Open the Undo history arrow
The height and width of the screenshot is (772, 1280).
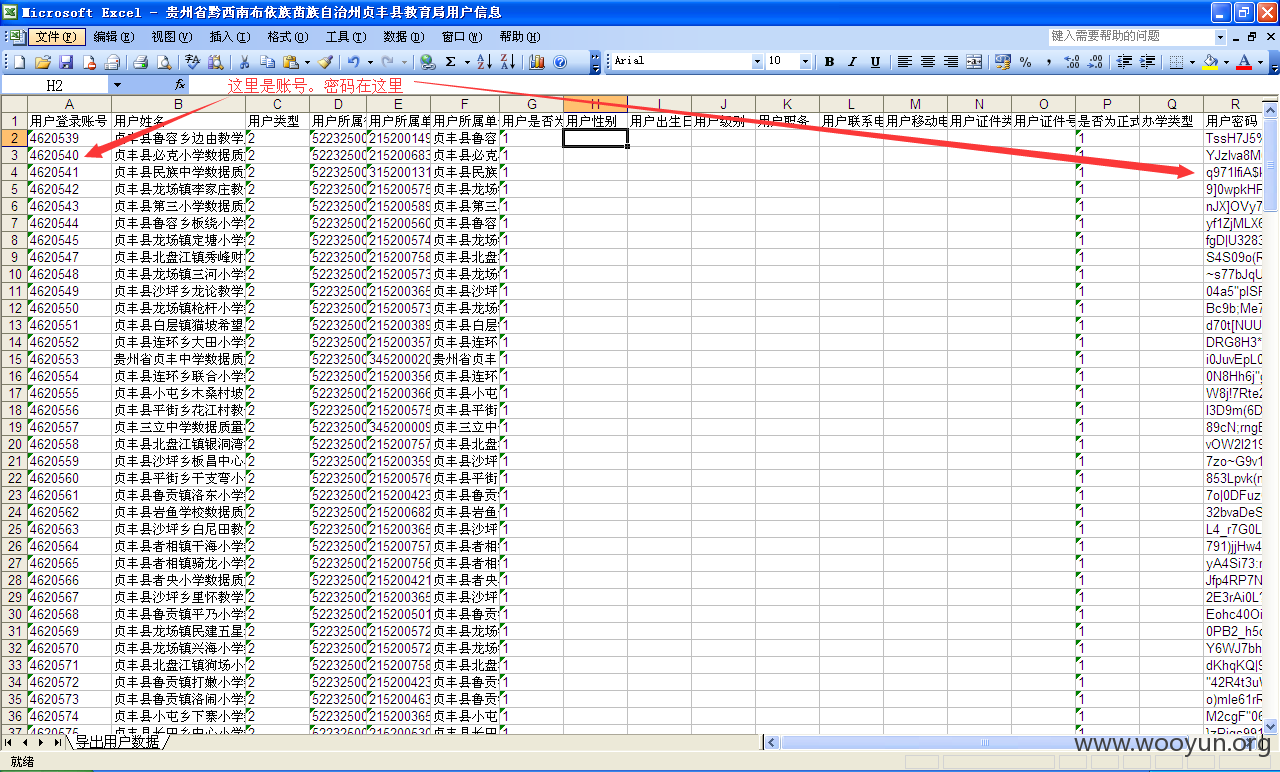pos(369,62)
